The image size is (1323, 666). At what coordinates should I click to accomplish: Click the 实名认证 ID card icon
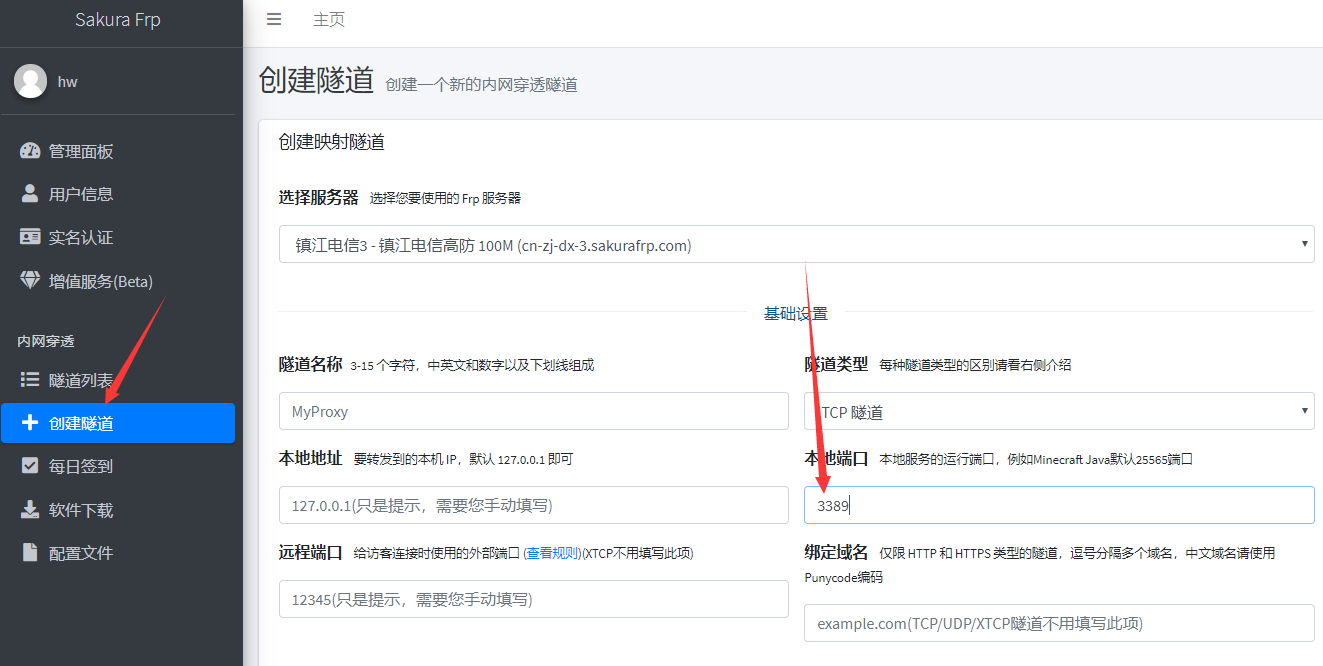(x=30, y=237)
